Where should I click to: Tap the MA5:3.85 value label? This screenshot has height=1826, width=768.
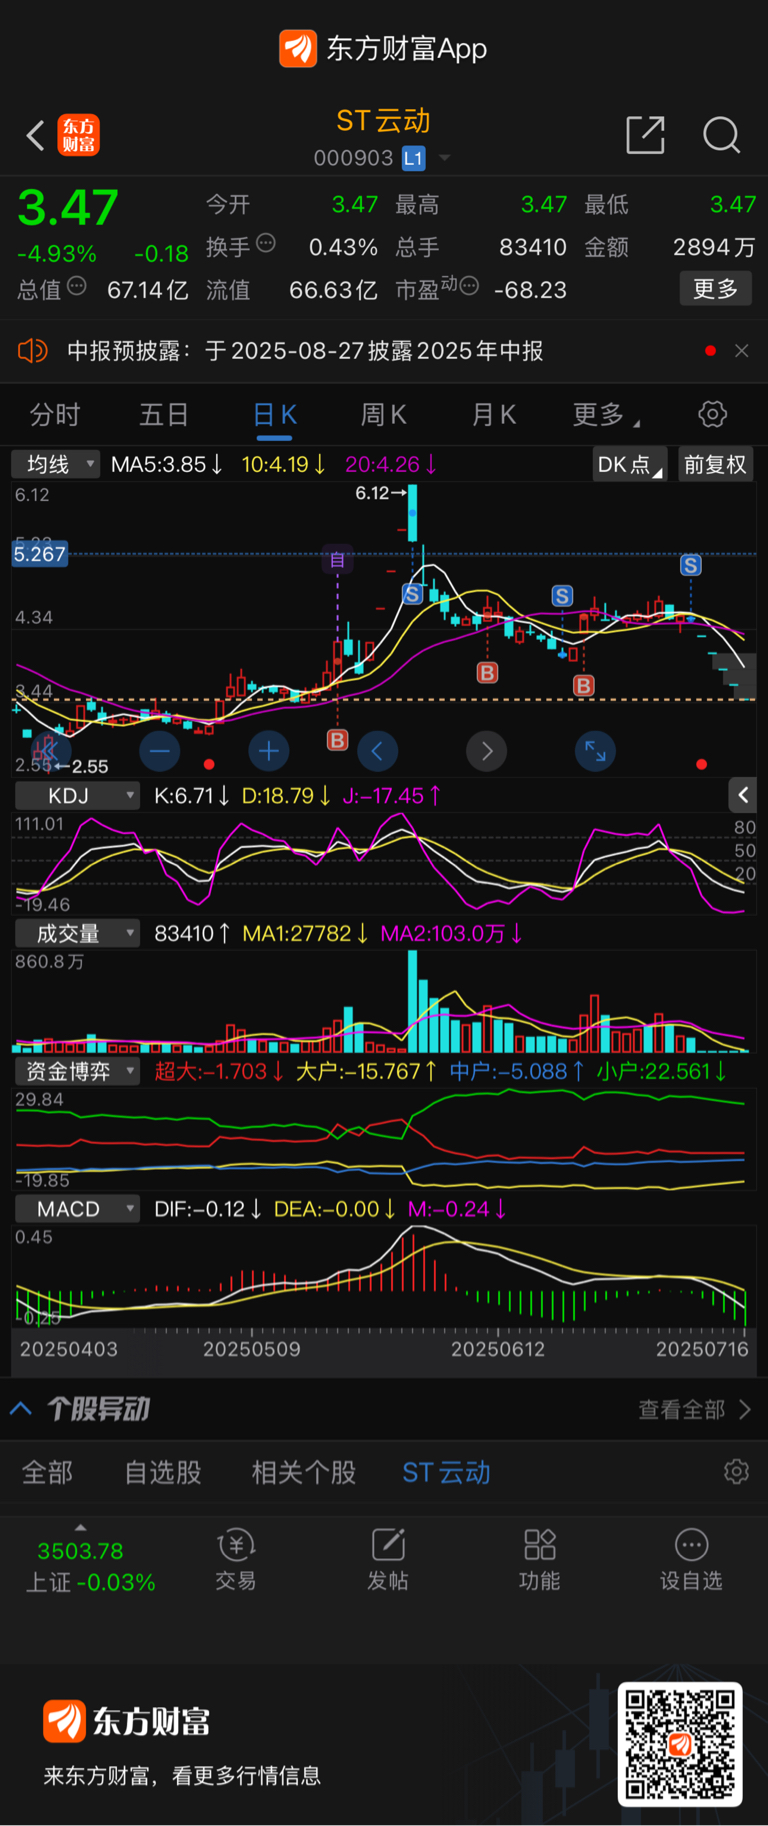[x=166, y=465]
